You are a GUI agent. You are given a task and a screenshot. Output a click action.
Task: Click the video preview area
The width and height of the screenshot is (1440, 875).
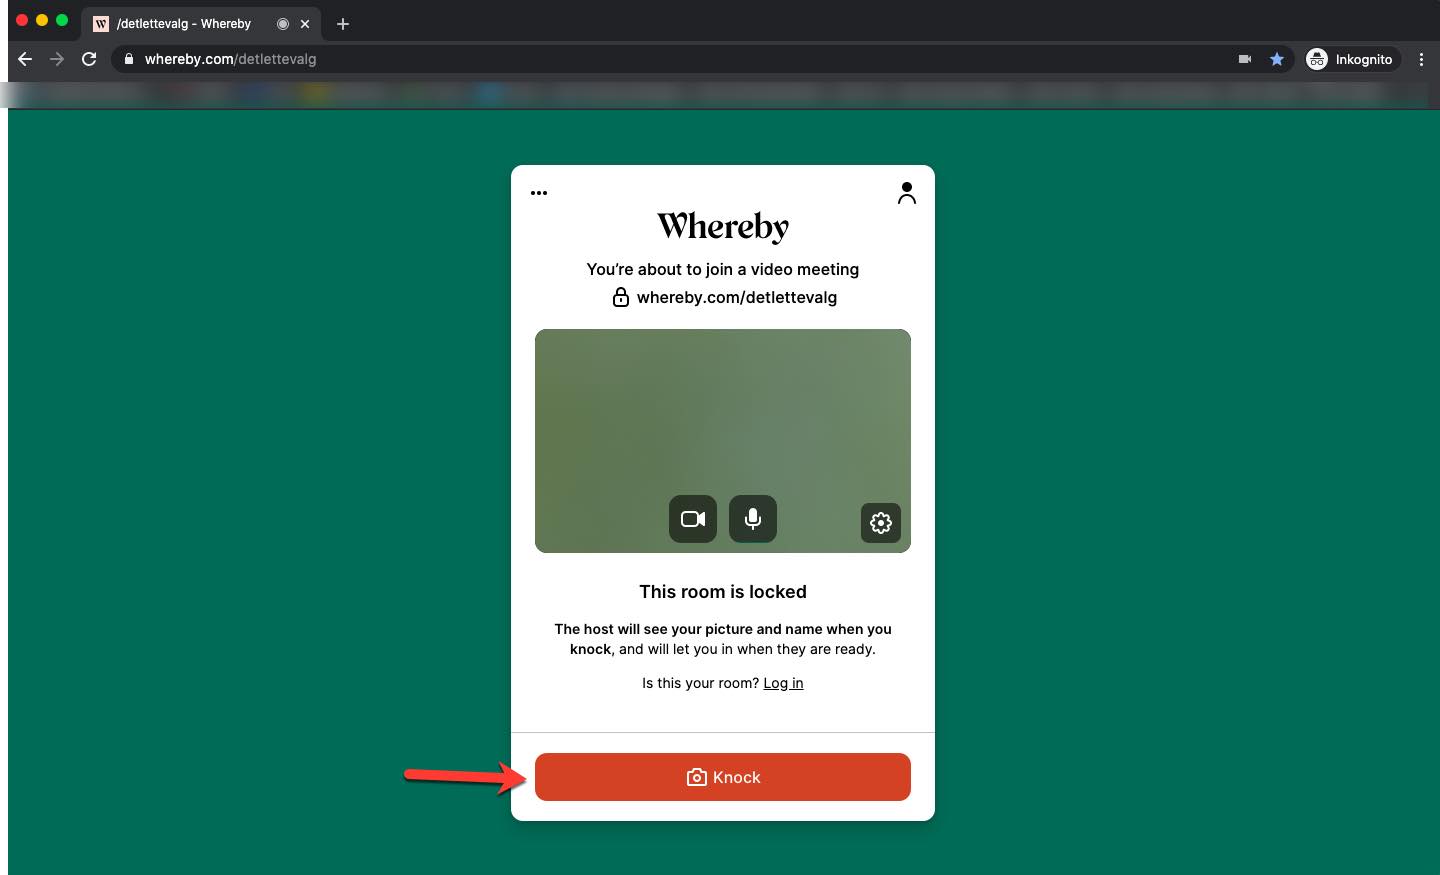tap(722, 410)
